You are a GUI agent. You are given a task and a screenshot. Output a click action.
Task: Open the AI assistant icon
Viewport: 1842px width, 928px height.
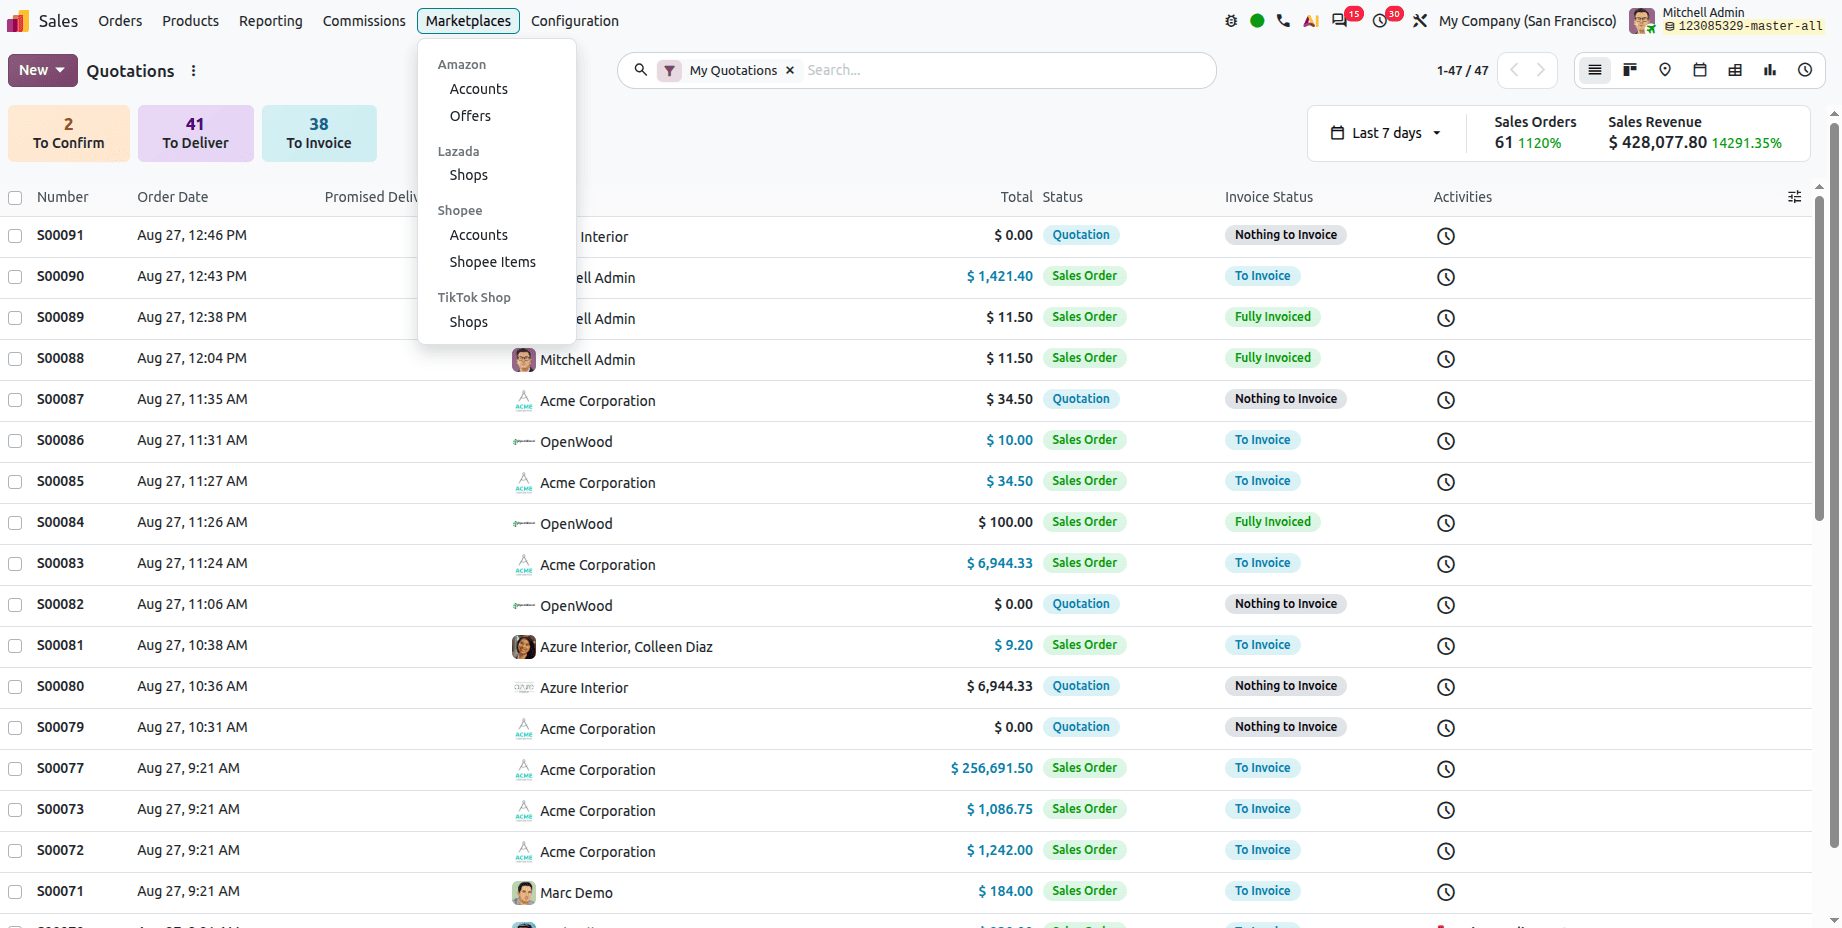coord(1311,21)
